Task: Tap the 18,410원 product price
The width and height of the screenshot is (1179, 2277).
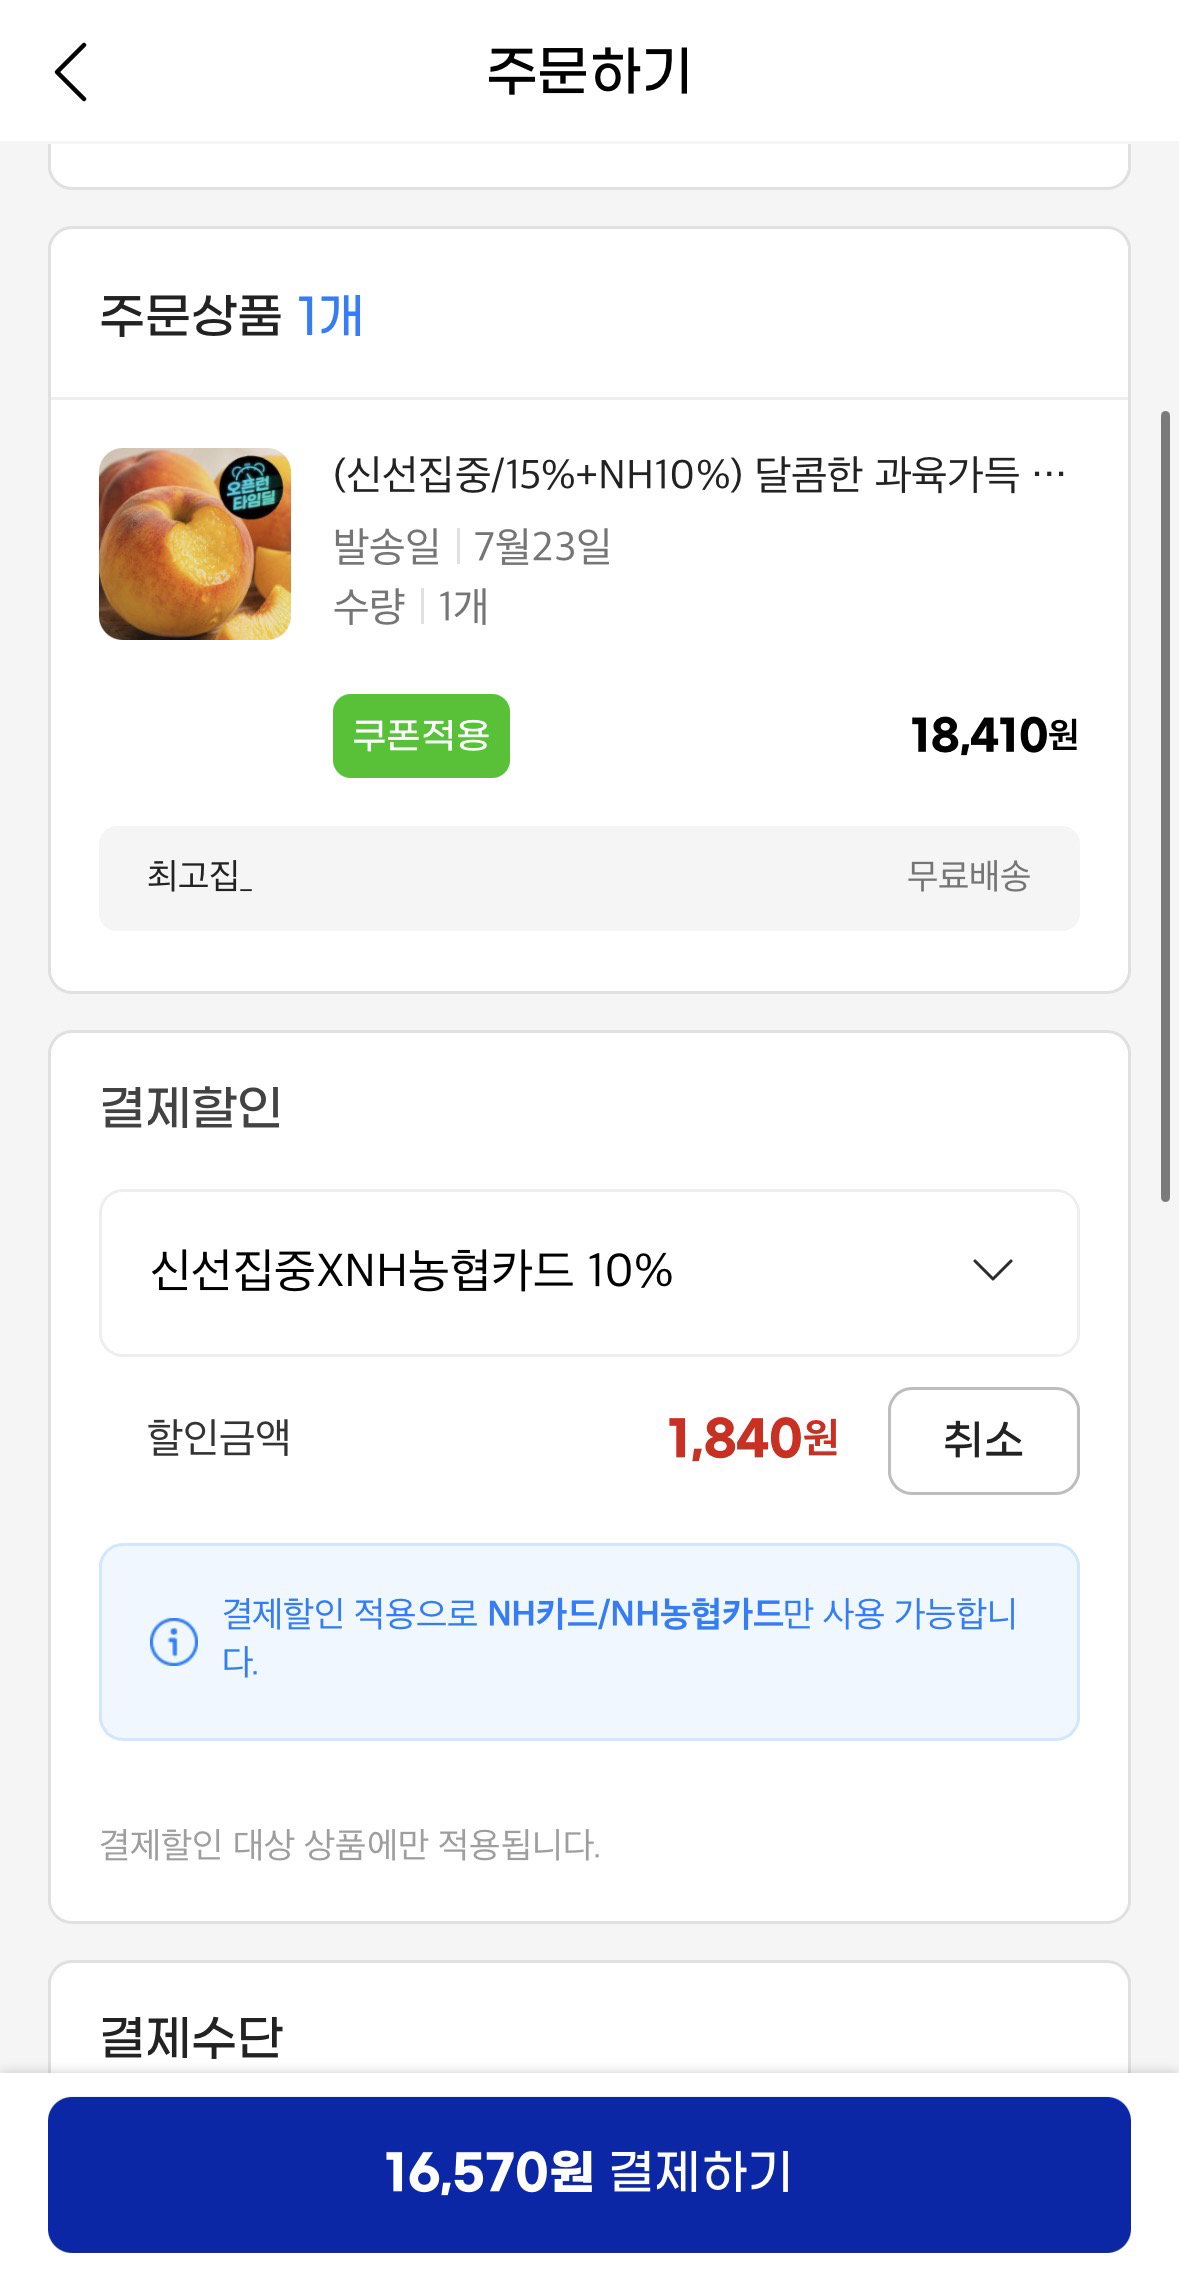Action: (994, 735)
